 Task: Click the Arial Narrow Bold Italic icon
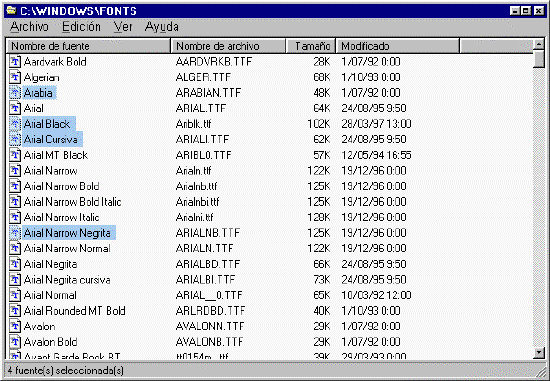(15, 202)
